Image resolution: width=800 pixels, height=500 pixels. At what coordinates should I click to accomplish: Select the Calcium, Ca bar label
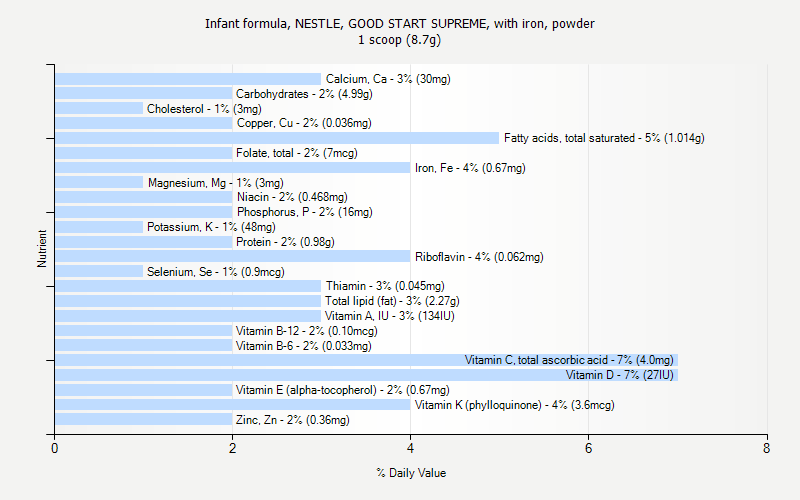[x=387, y=79]
